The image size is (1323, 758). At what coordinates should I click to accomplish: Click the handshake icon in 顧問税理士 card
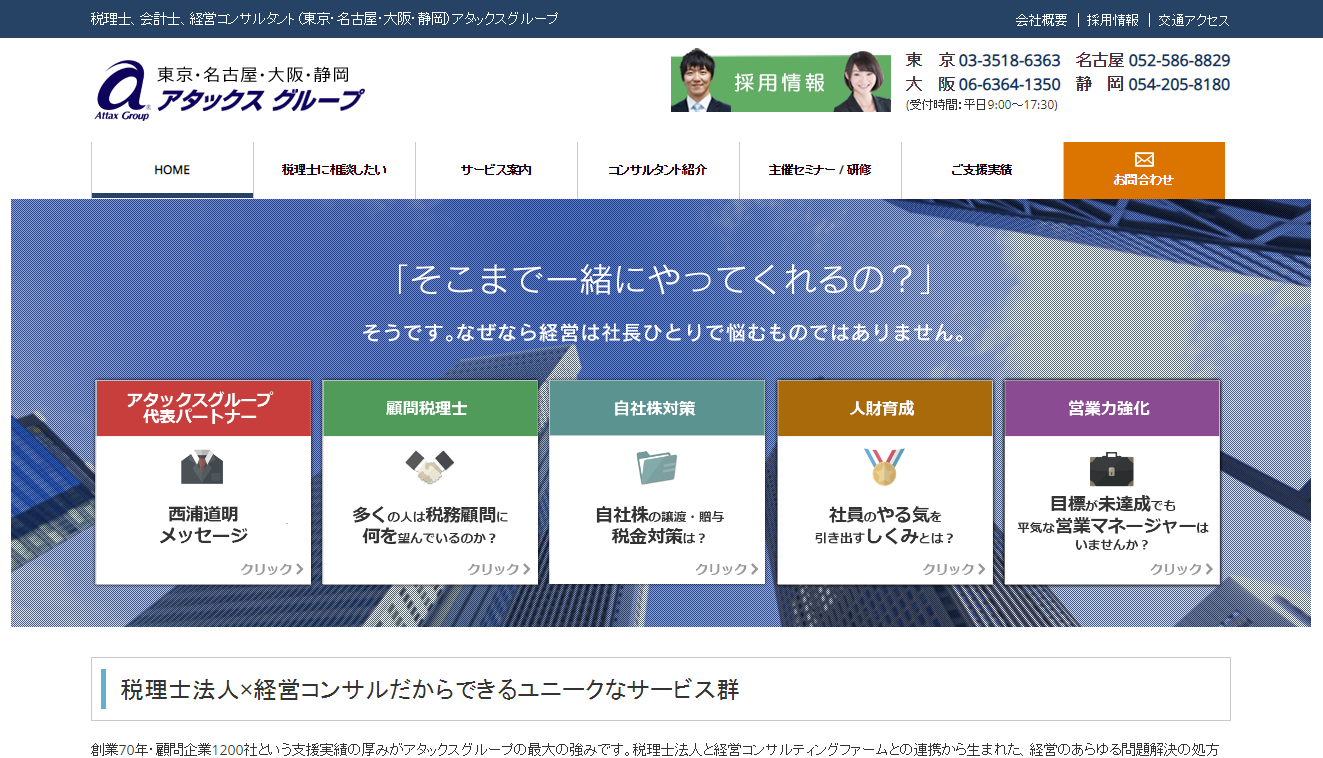[x=430, y=466]
